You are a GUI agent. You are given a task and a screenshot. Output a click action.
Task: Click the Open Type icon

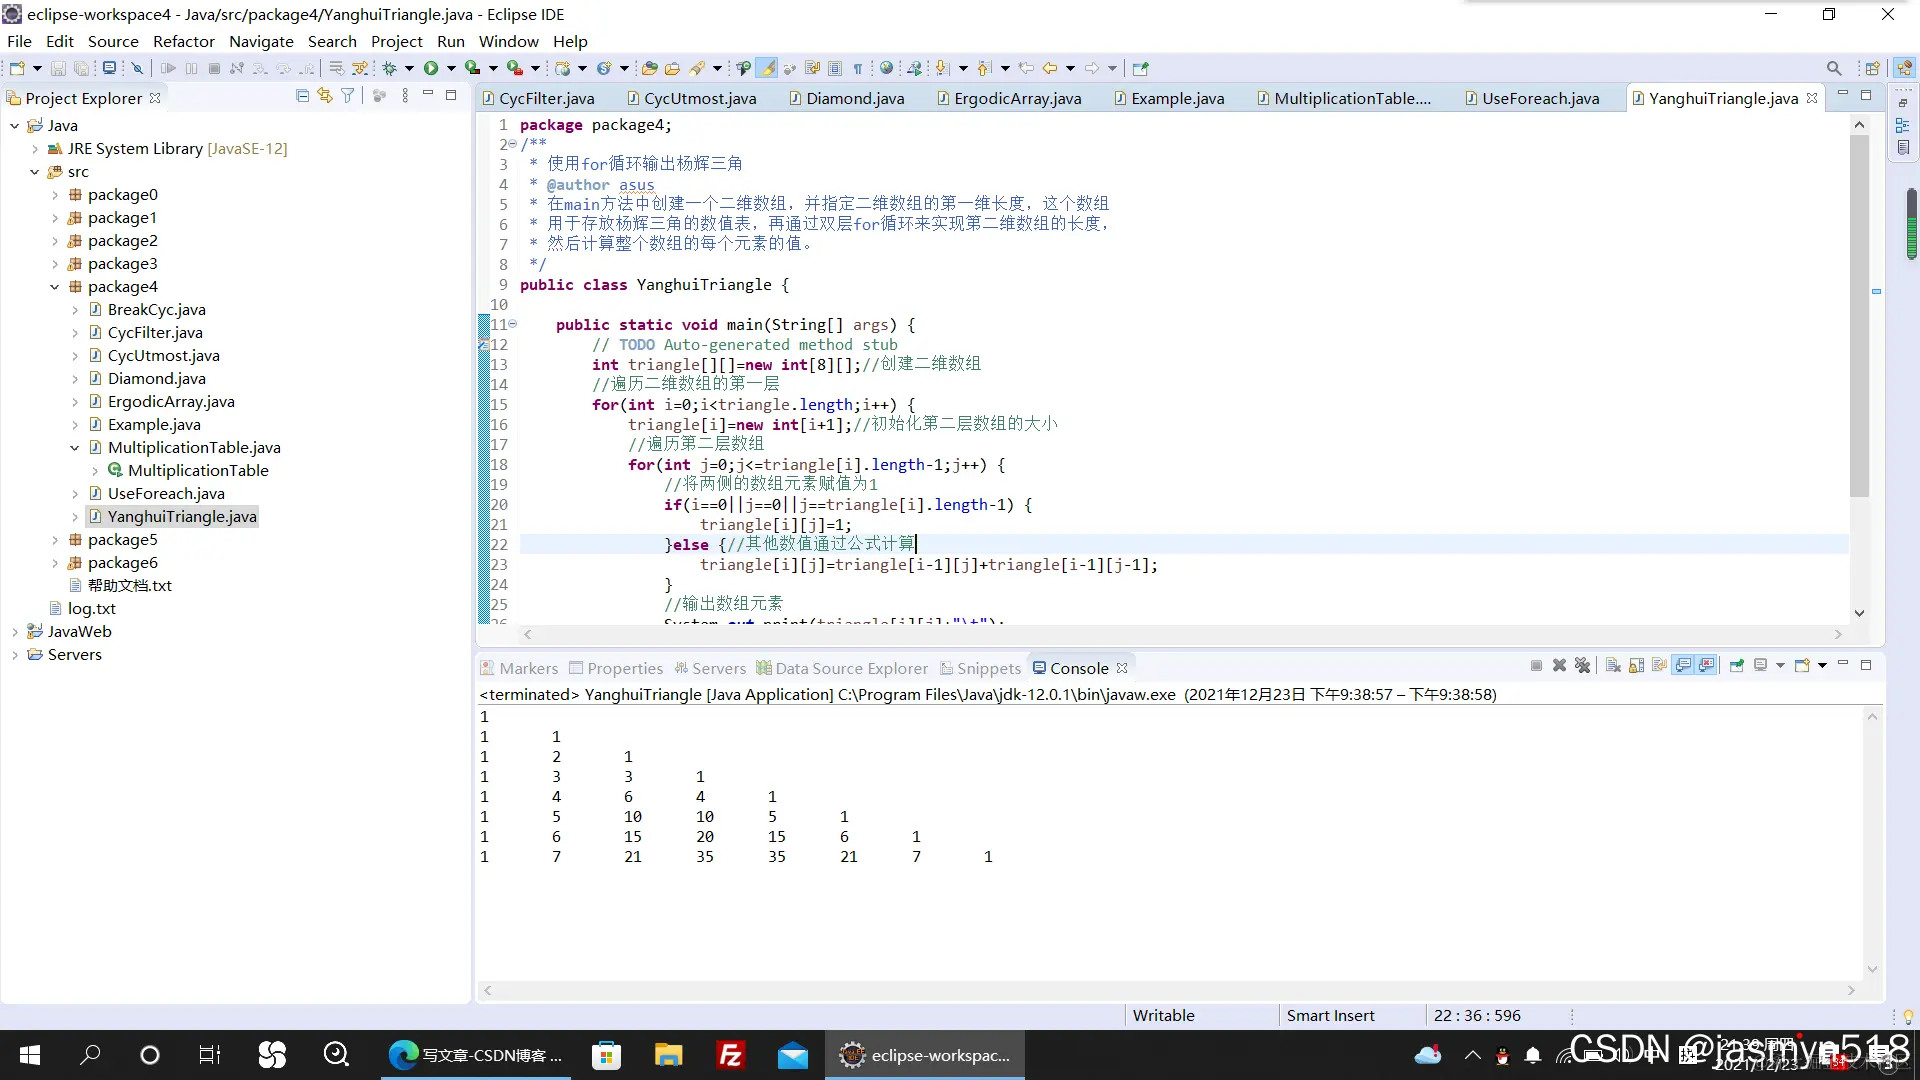[x=650, y=68]
